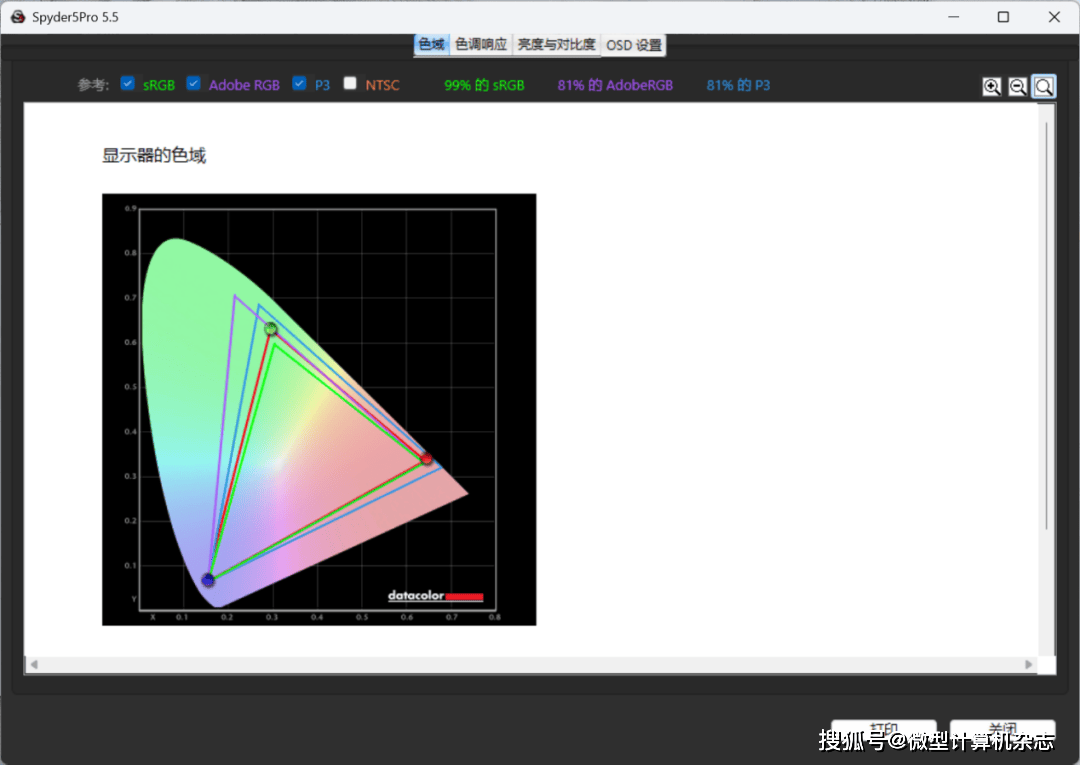Open the OSD 设置 tab
Viewport: 1080px width, 765px height.
pos(634,45)
